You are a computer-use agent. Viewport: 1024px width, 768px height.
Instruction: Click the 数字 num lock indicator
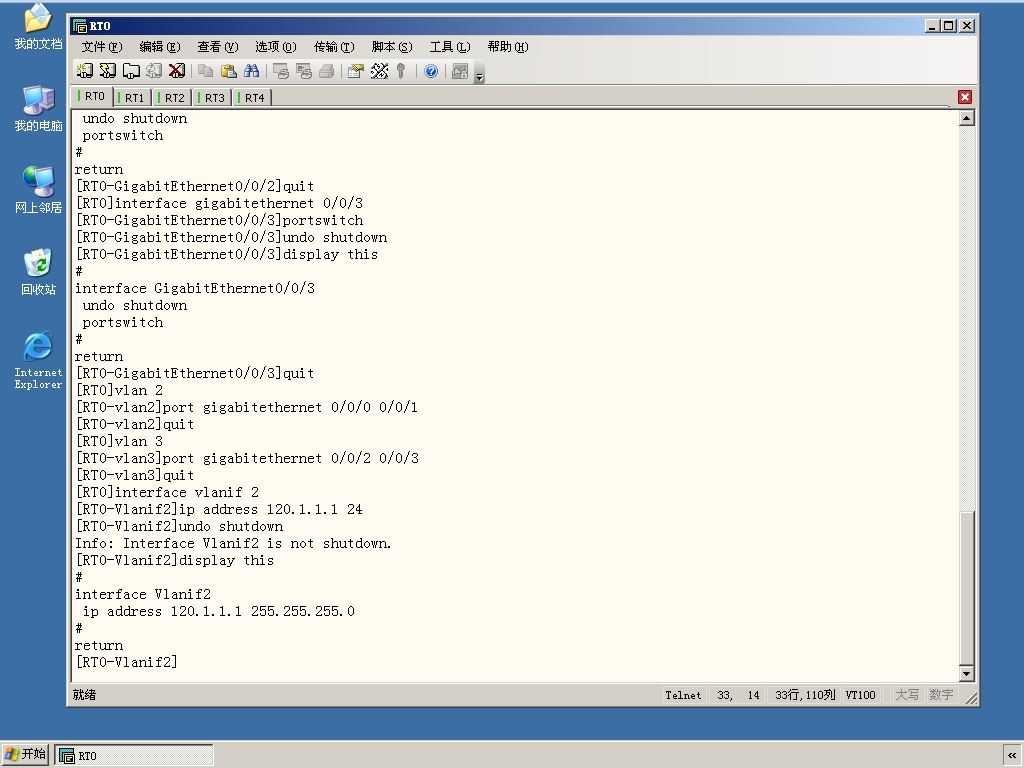click(x=940, y=695)
